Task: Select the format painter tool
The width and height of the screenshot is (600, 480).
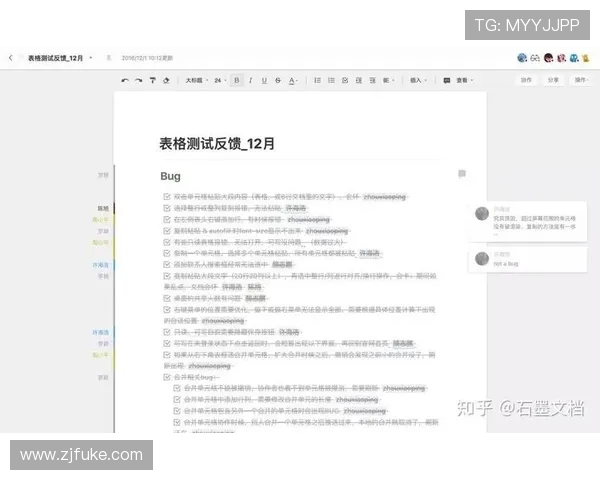Action: pos(152,80)
